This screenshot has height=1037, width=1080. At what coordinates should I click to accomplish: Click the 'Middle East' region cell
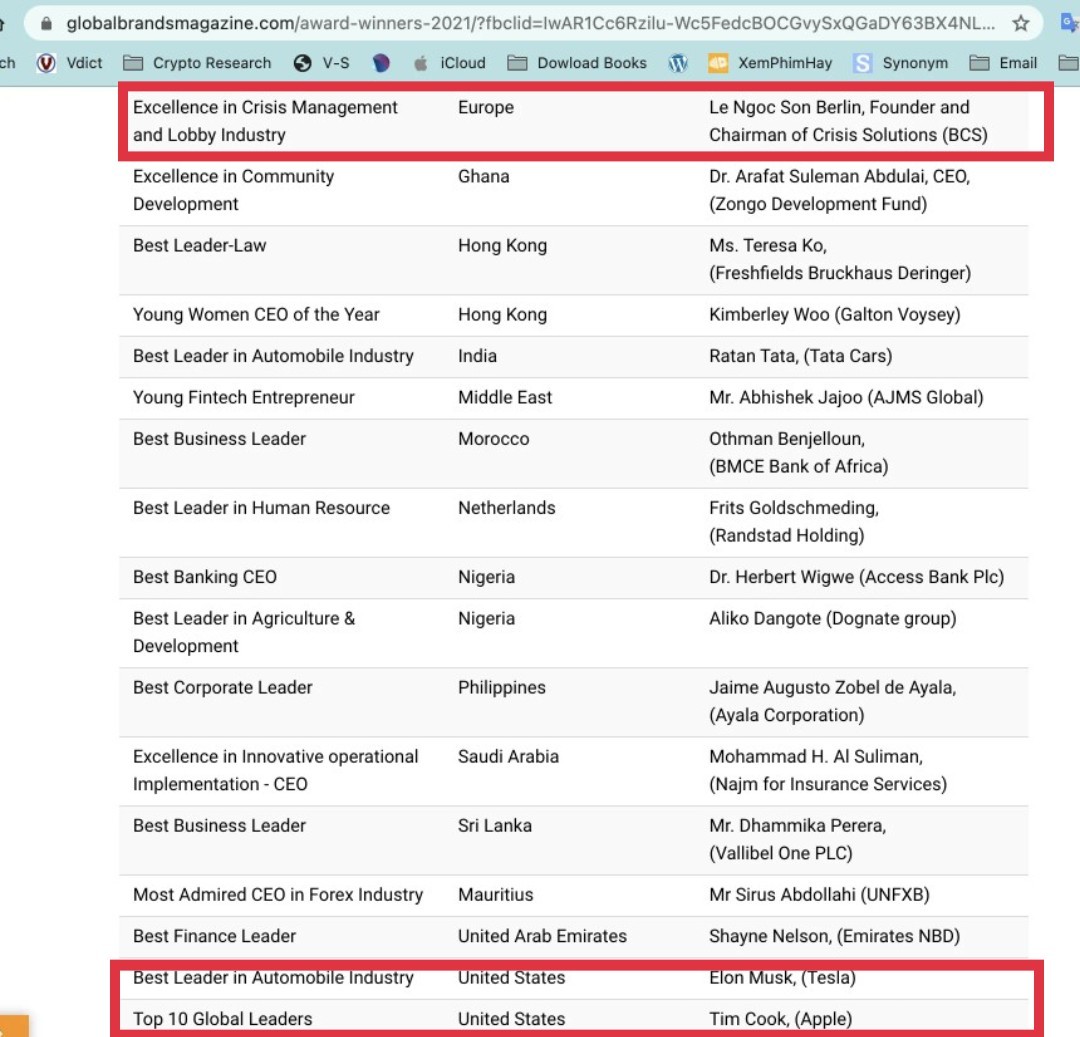pos(505,397)
